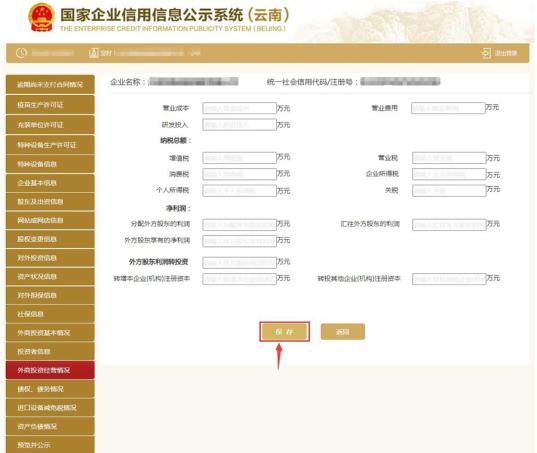Viewport: 537px width, 453px height.
Task: Select highlighted 外商投资经营情况 sidebar item
Action: pos(50,370)
